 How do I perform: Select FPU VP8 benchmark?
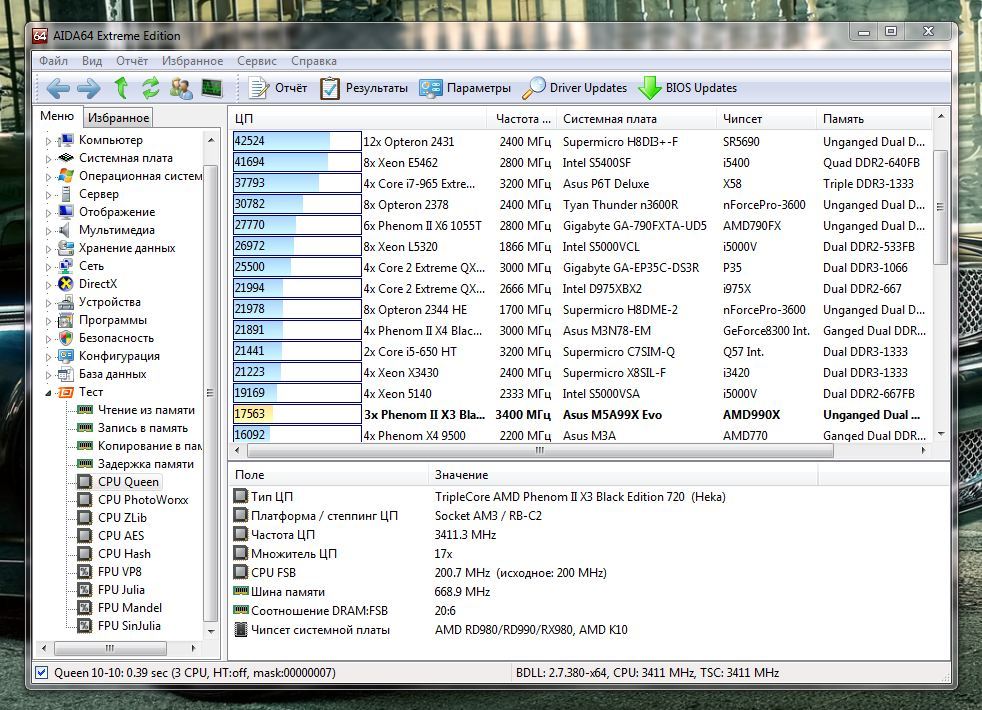coord(120,572)
